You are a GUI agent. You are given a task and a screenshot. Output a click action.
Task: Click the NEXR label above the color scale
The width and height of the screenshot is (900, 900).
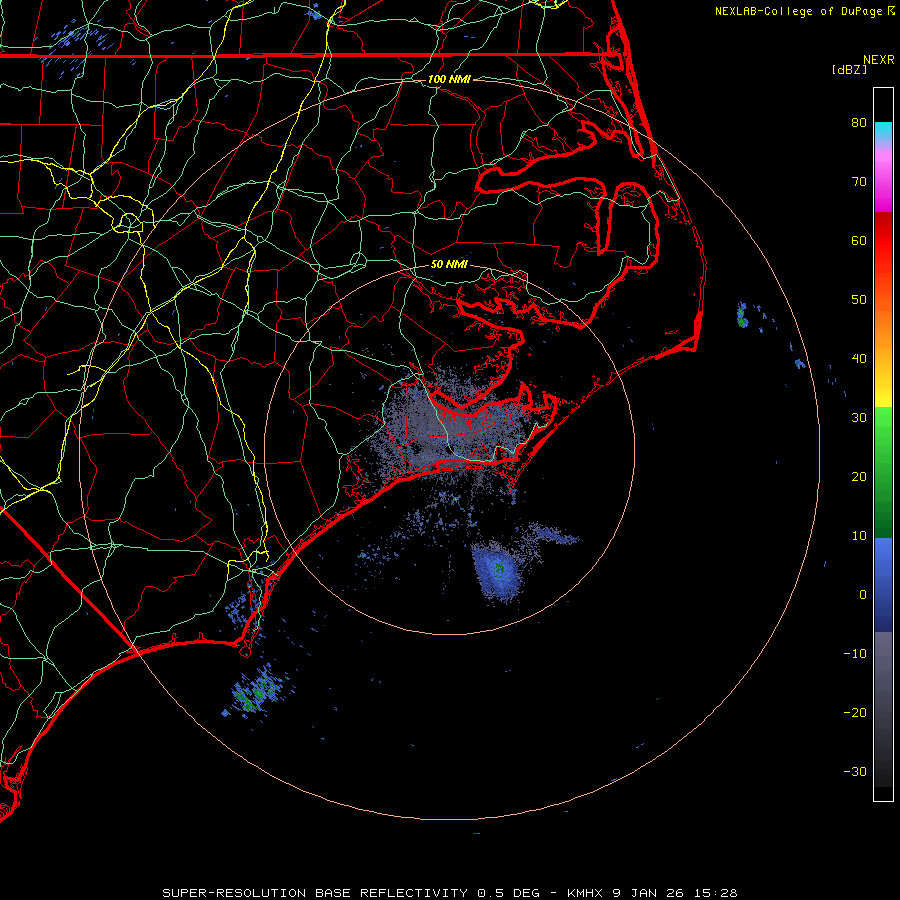pos(879,60)
